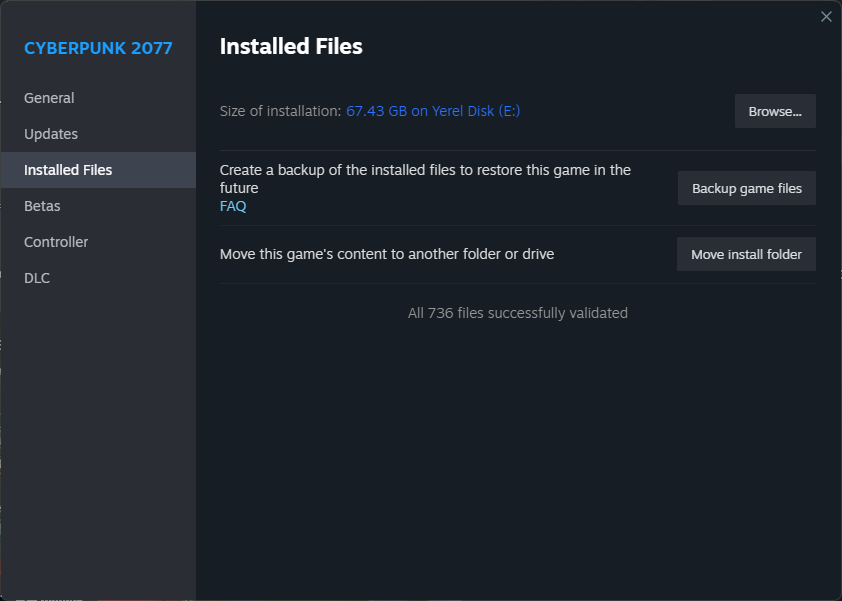Click the Size of installation label

tap(280, 111)
